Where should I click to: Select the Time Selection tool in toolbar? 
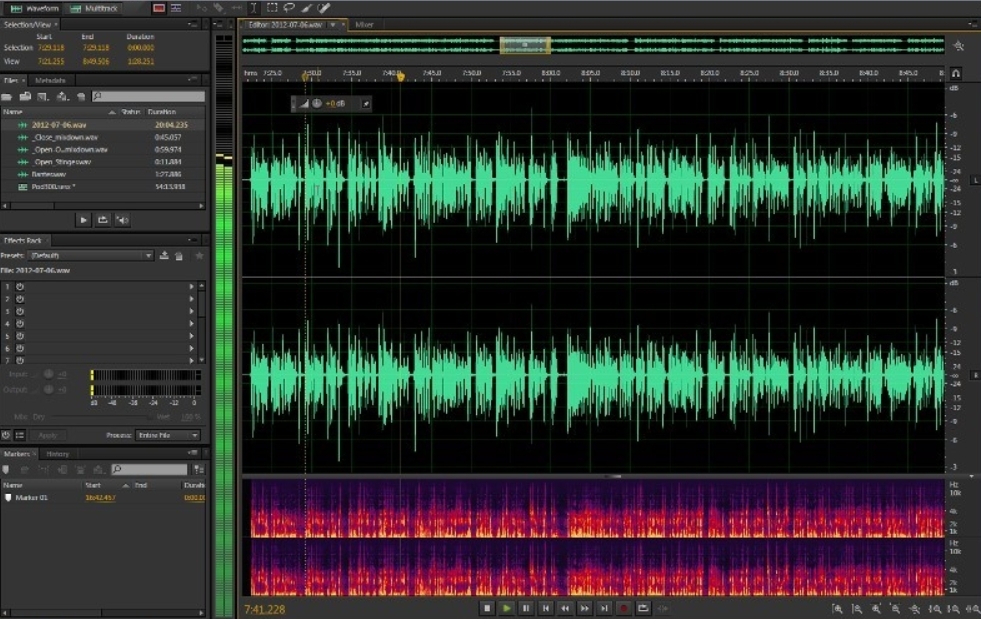tap(253, 8)
